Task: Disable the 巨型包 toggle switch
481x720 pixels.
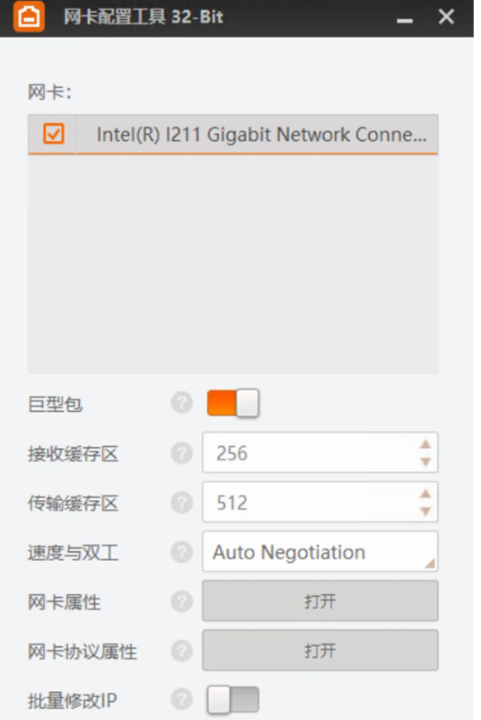Action: (x=233, y=403)
